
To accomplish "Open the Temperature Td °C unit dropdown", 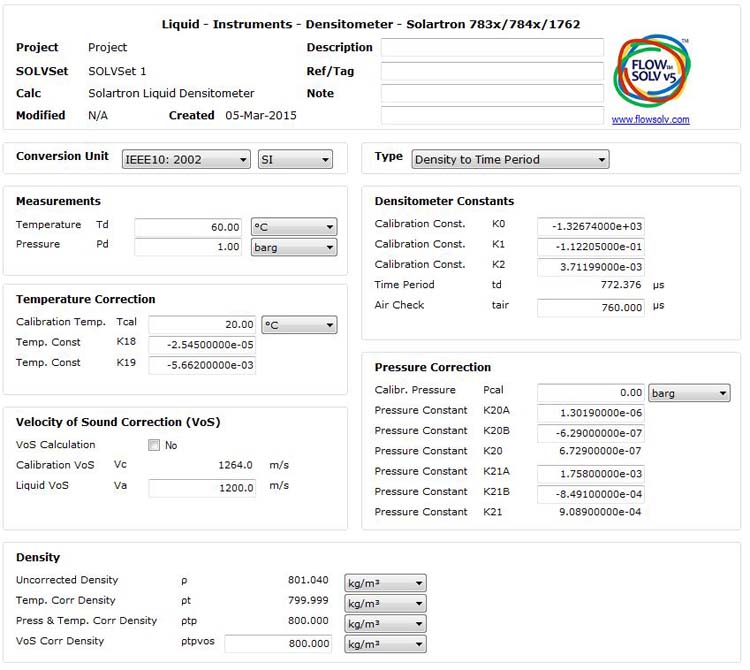I will pyautogui.click(x=294, y=227).
